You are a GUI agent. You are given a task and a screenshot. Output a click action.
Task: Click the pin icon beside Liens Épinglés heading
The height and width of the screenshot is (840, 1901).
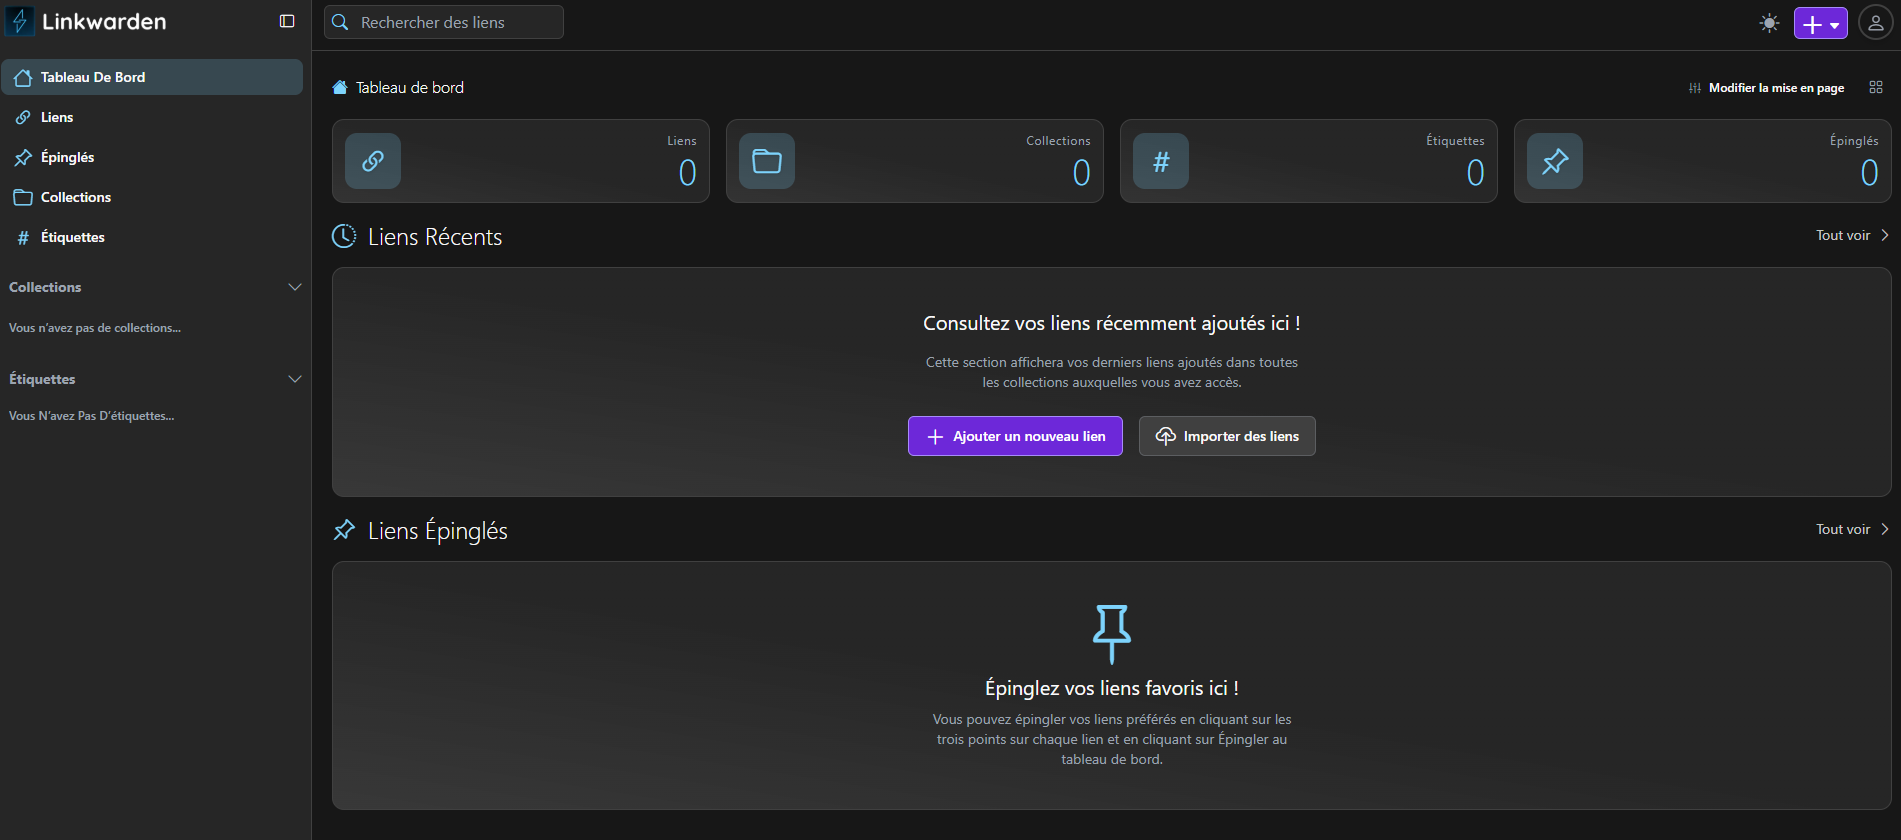[344, 530]
